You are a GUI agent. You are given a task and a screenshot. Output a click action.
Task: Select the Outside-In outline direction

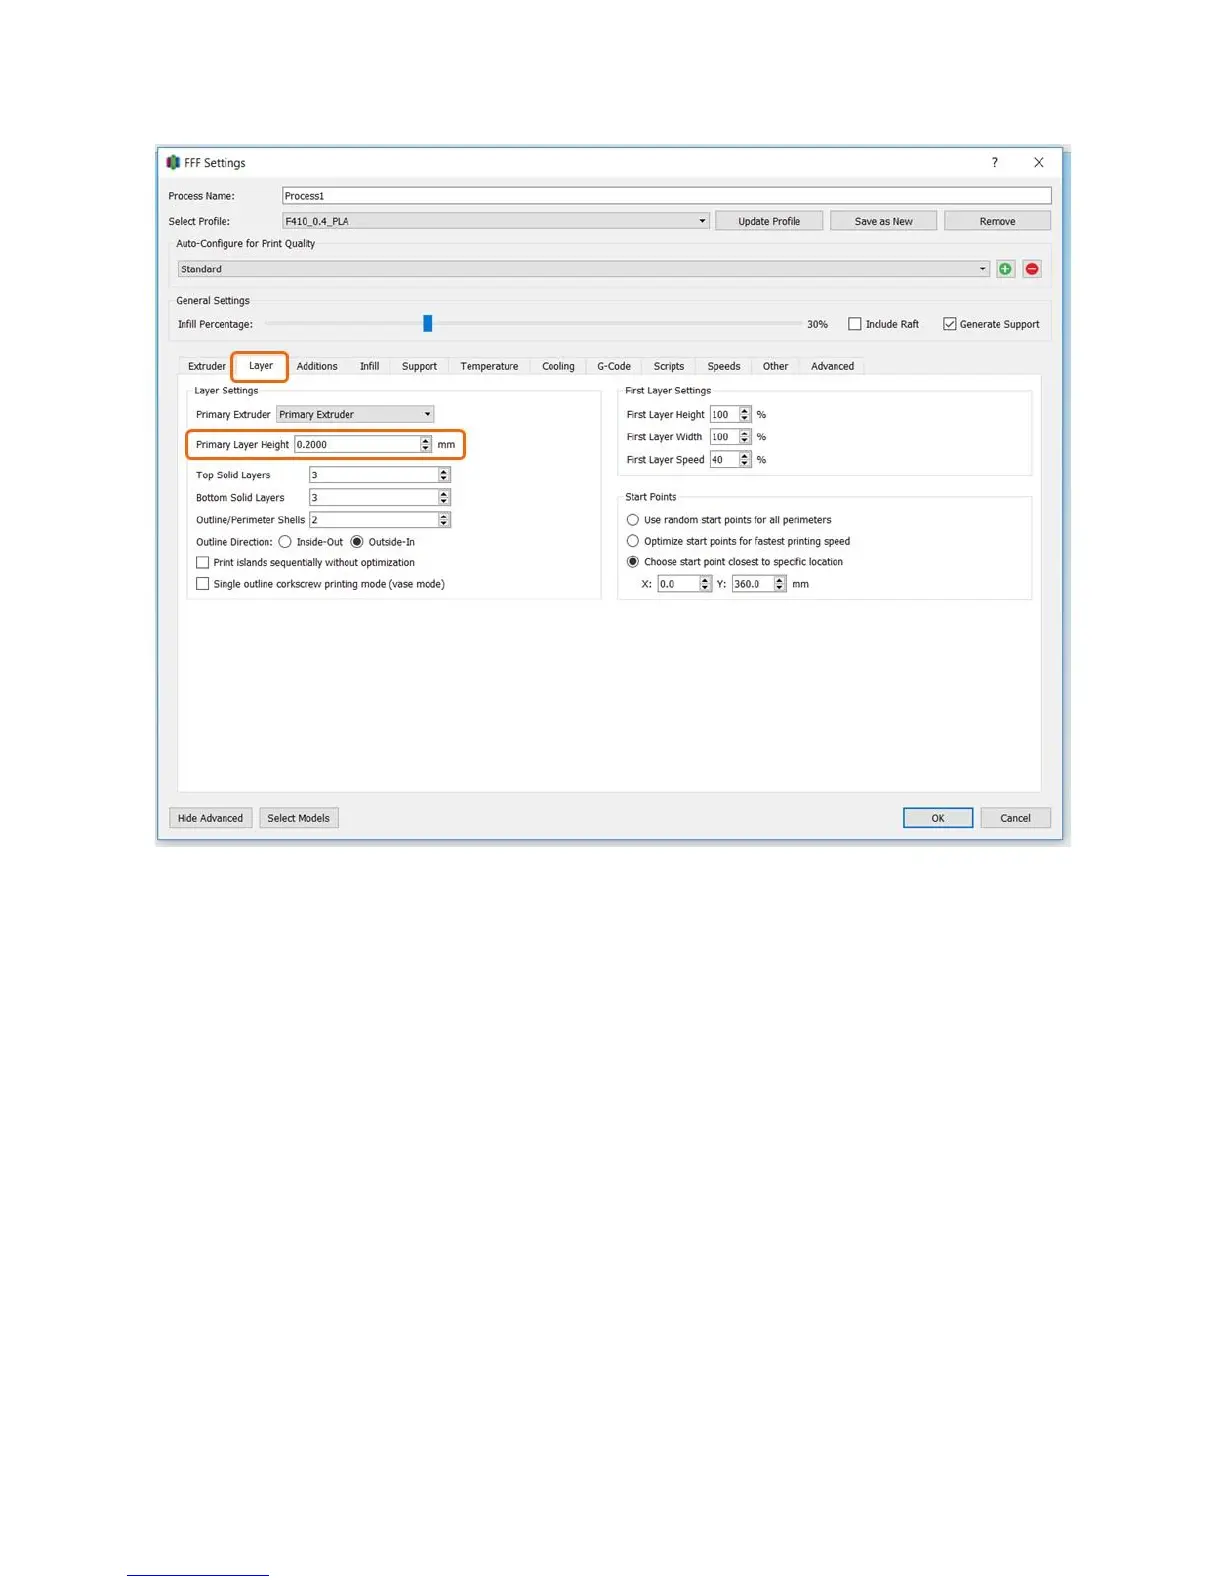(357, 542)
